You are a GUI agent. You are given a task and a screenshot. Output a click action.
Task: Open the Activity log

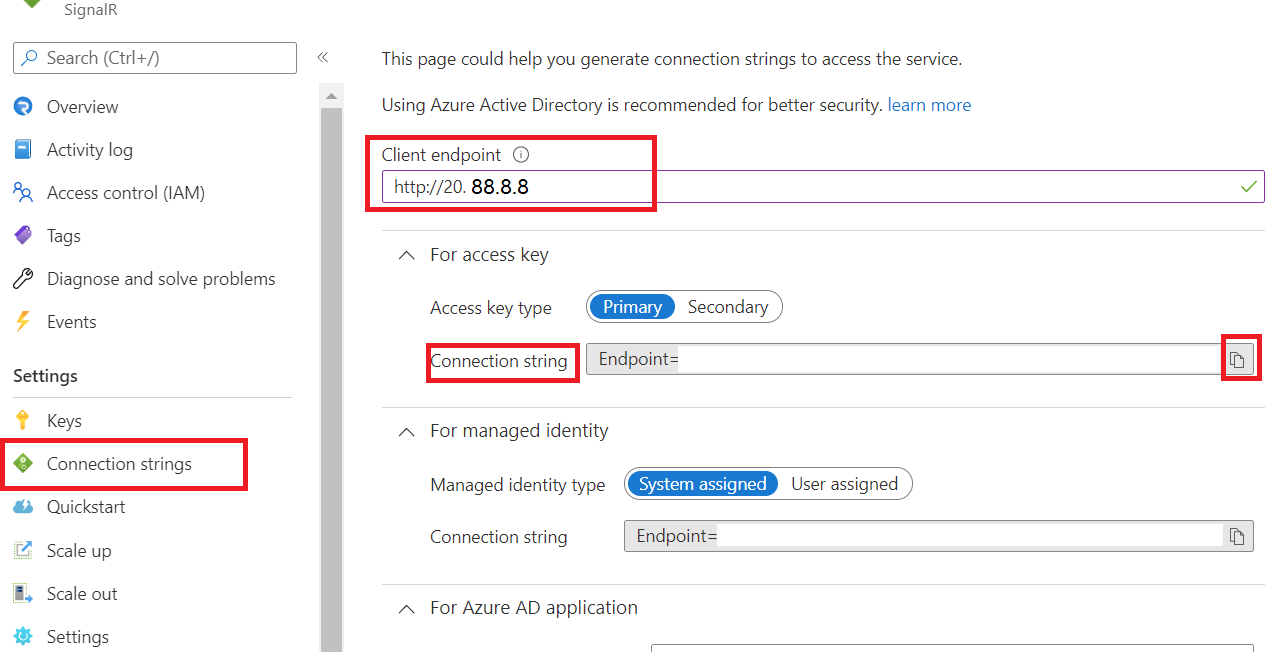[89, 149]
